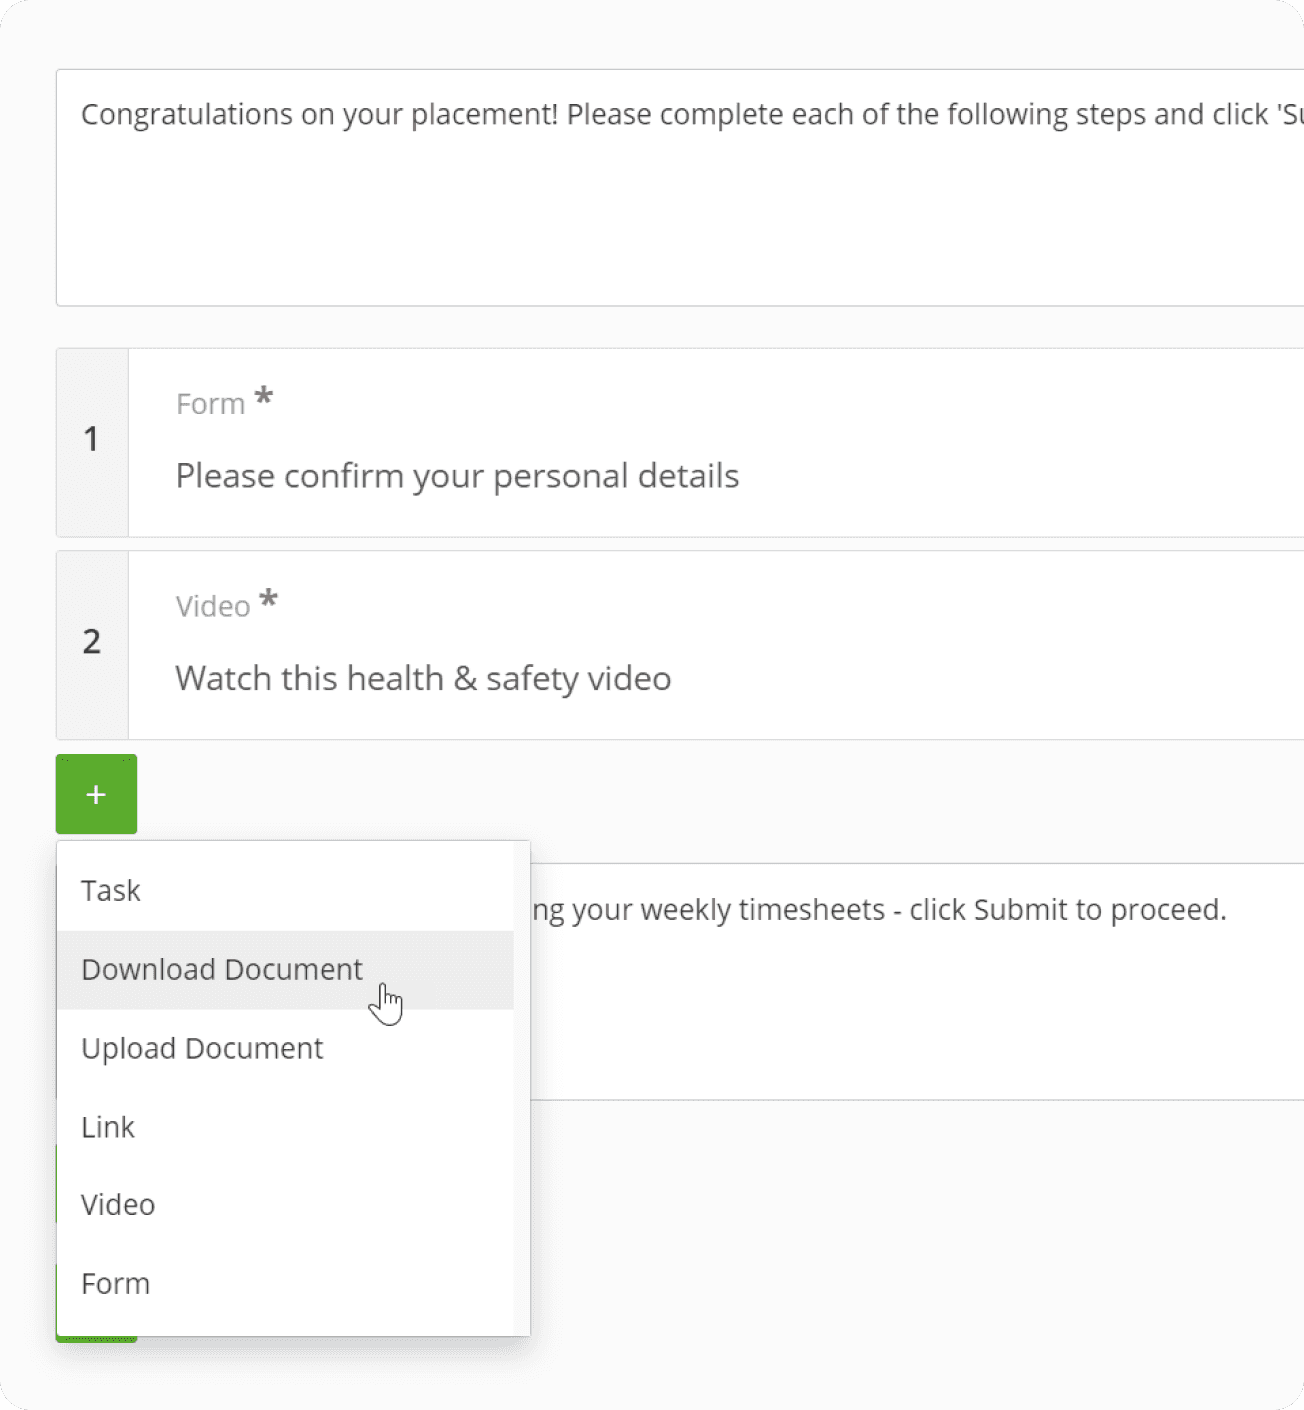Choose Upload Document from the menu
Image resolution: width=1304 pixels, height=1410 pixels.
point(285,1049)
